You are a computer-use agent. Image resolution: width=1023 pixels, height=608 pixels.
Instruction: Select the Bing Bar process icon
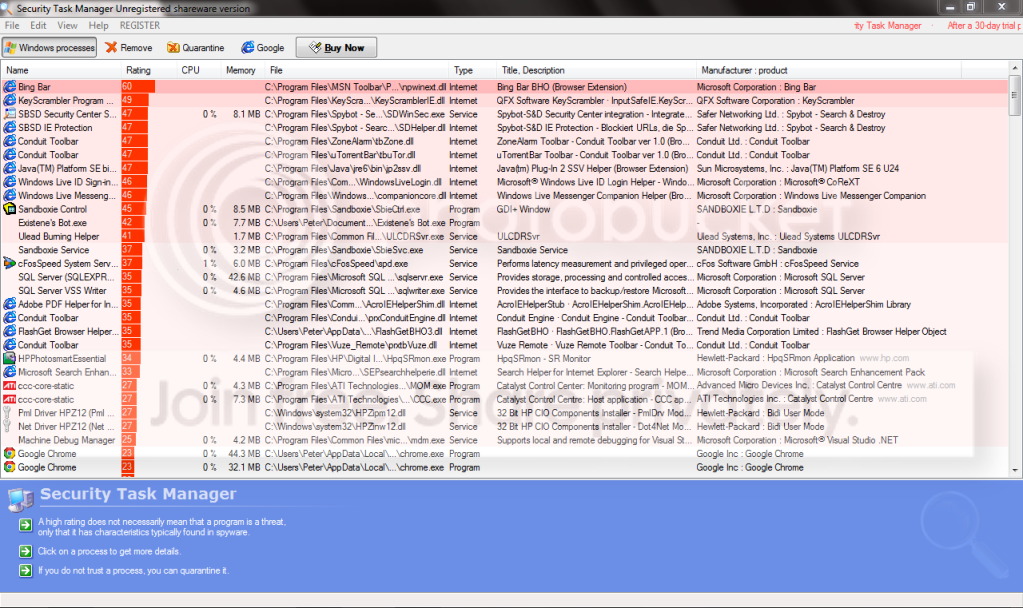10,87
